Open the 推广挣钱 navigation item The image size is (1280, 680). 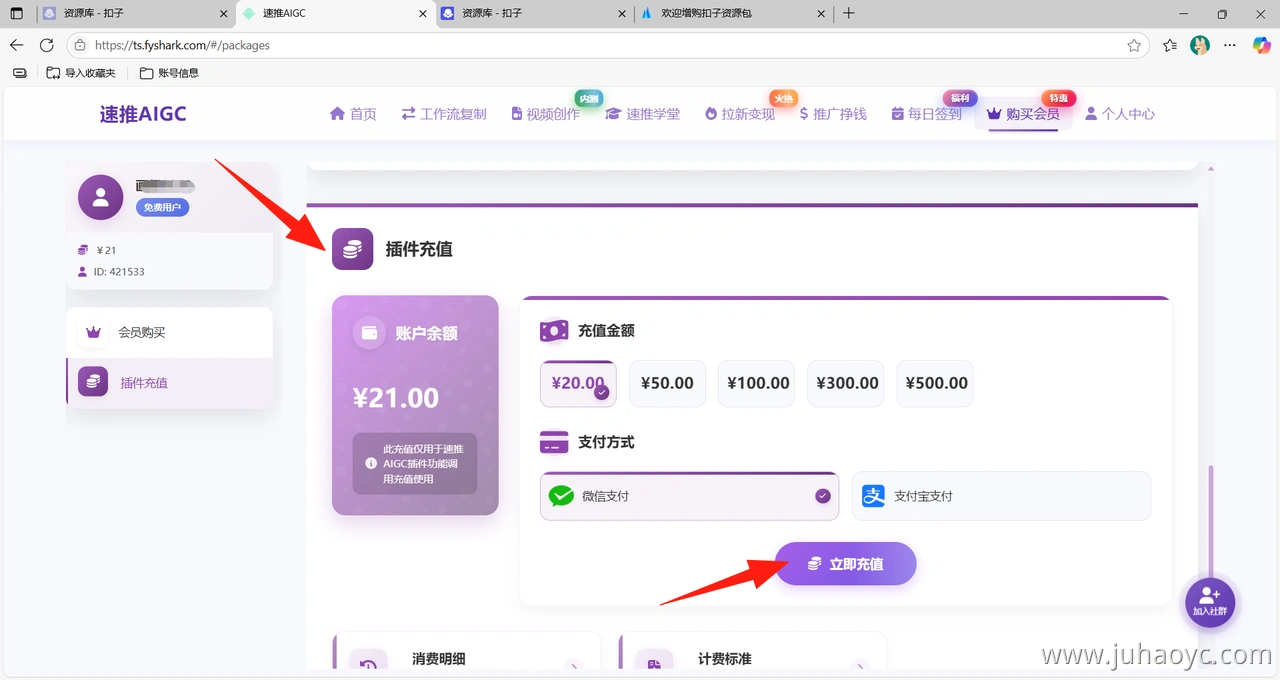click(833, 114)
